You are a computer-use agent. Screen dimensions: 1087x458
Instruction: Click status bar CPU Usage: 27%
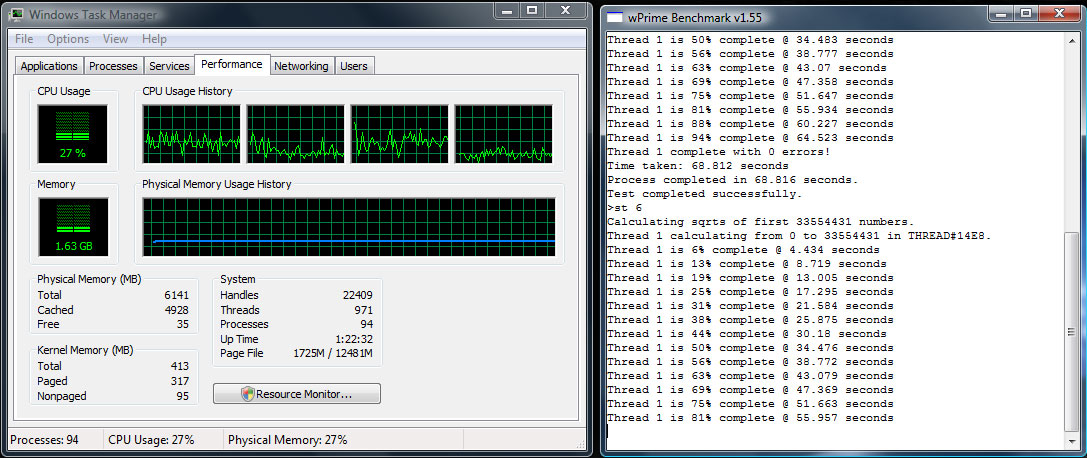[151, 440]
